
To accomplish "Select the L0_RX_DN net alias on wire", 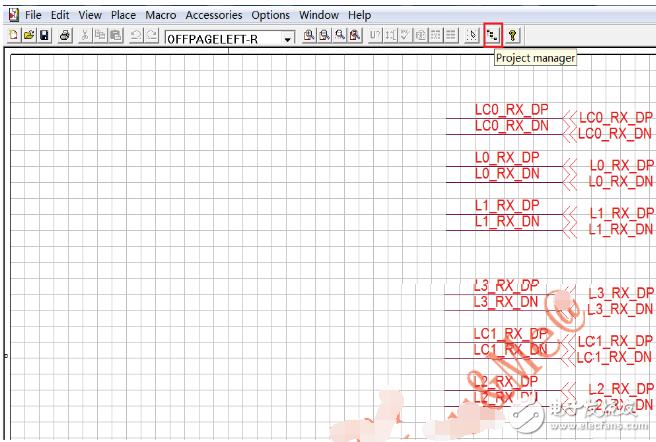I will 507,174.
